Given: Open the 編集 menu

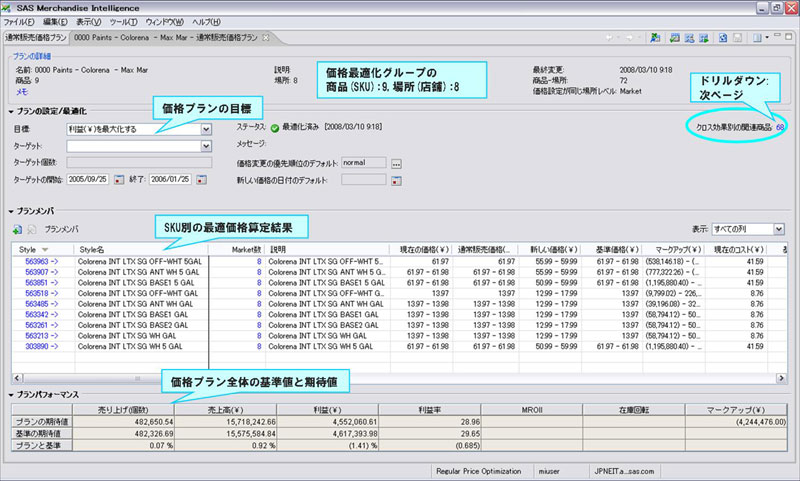Looking at the screenshot, I should [55, 22].
